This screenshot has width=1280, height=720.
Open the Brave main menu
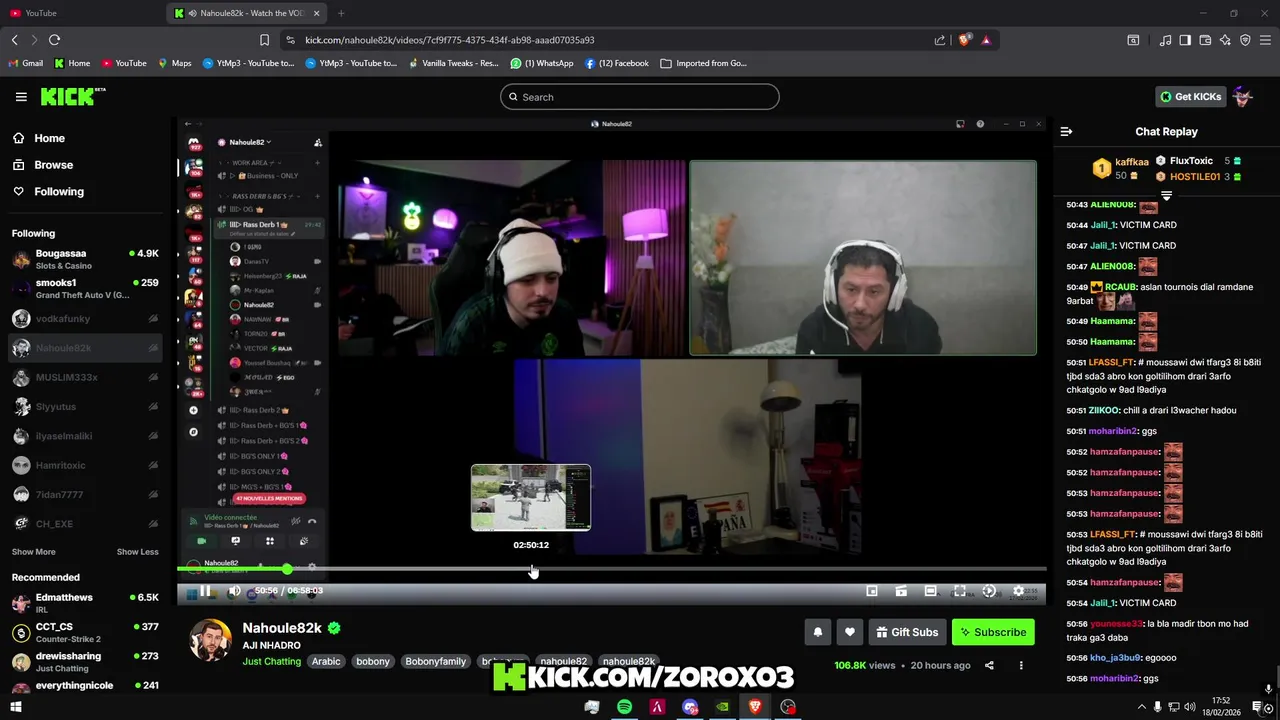pyautogui.click(x=1265, y=40)
